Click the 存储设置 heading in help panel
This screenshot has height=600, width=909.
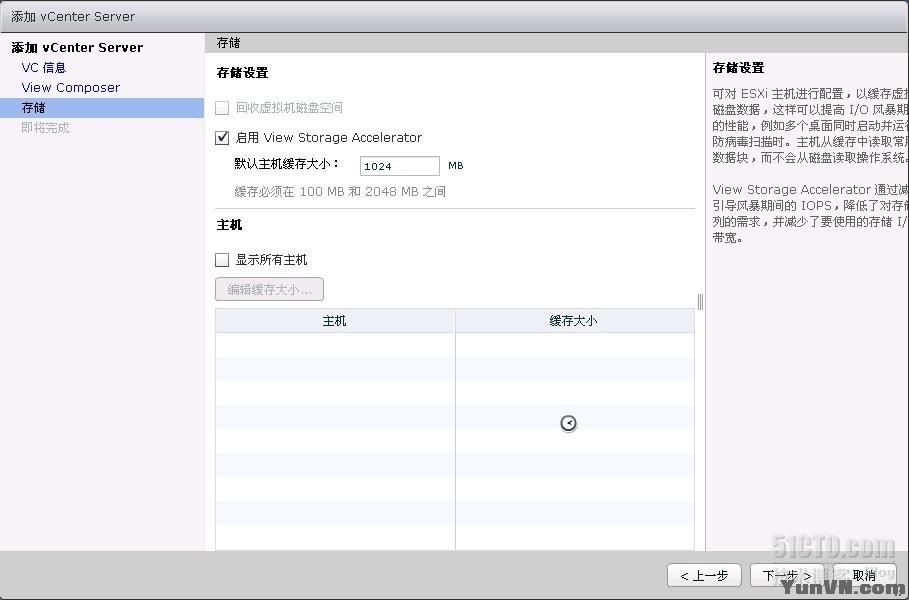[x=738, y=68]
